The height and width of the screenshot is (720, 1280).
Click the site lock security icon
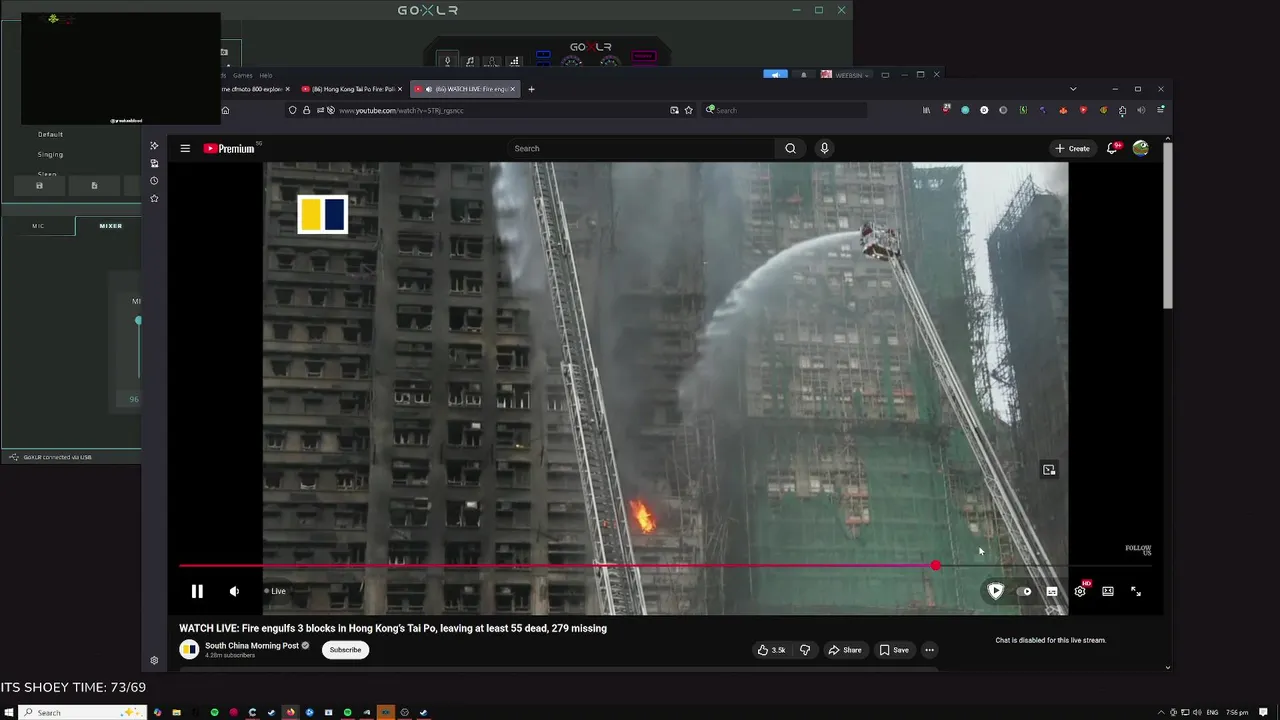[306, 110]
